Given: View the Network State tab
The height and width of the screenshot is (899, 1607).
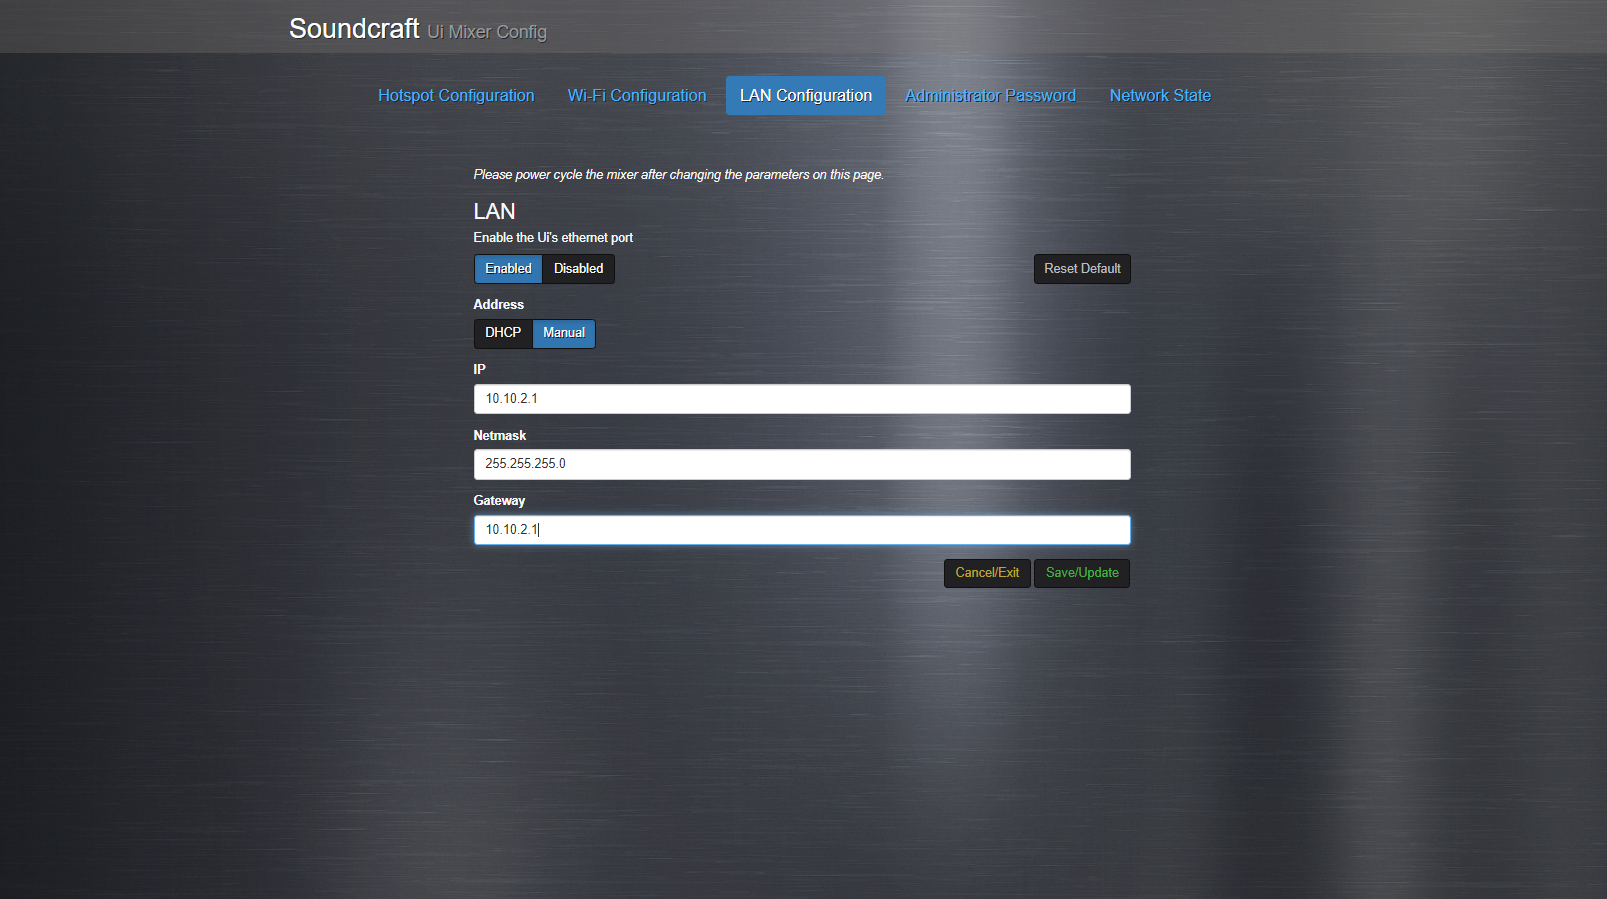Looking at the screenshot, I should coord(1160,96).
